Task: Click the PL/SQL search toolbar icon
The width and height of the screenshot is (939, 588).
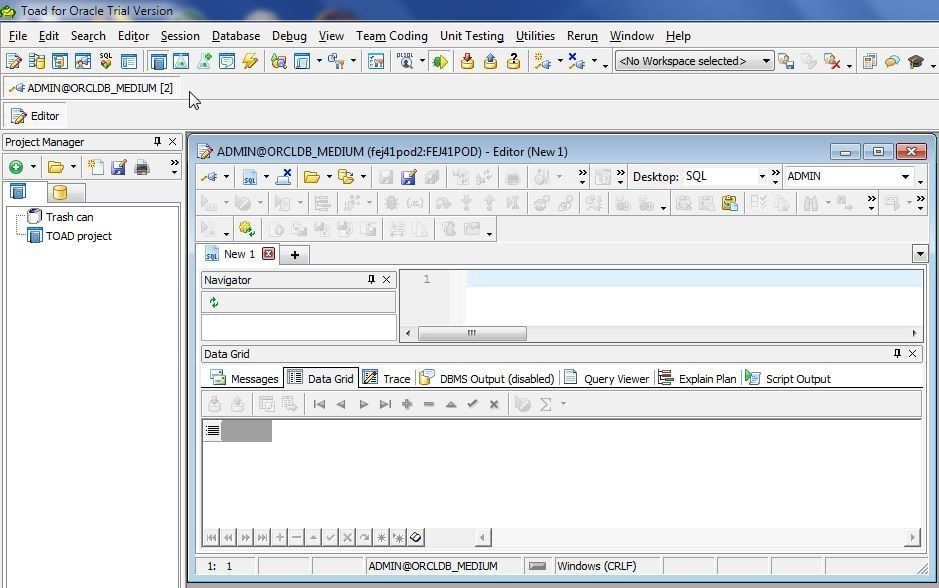Action: coord(405,61)
